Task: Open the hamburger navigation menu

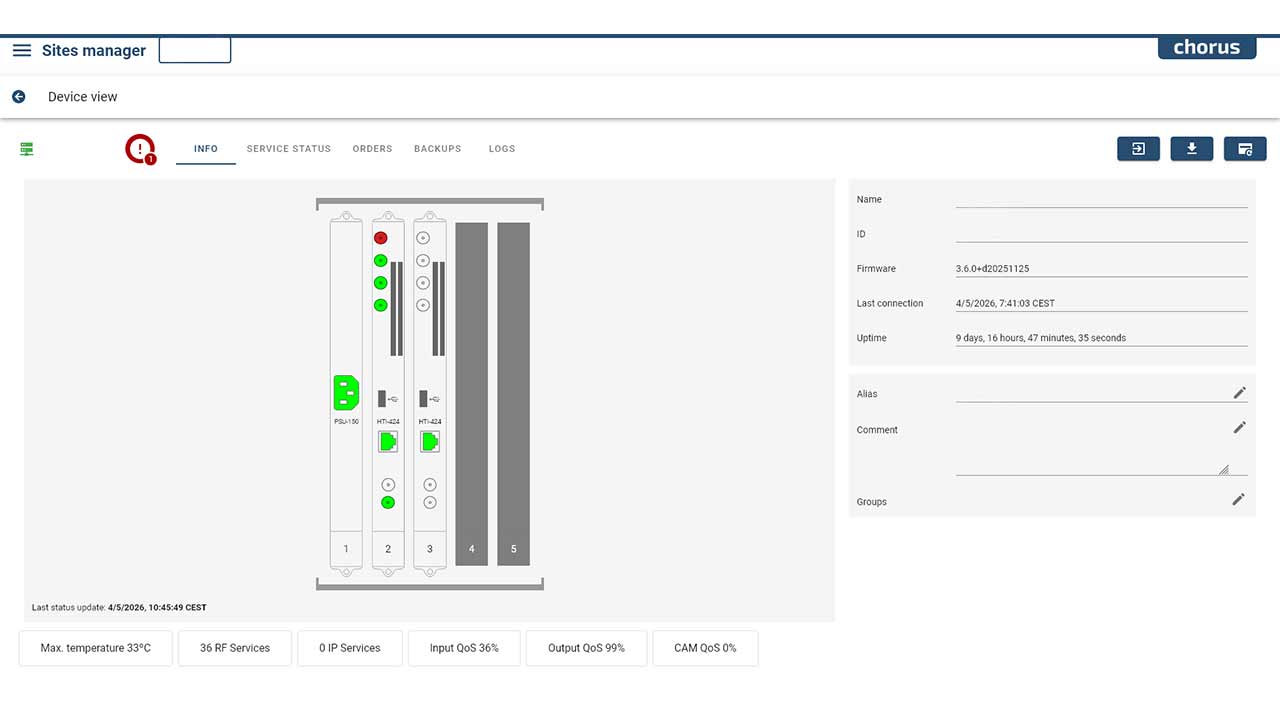Action: click(22, 50)
